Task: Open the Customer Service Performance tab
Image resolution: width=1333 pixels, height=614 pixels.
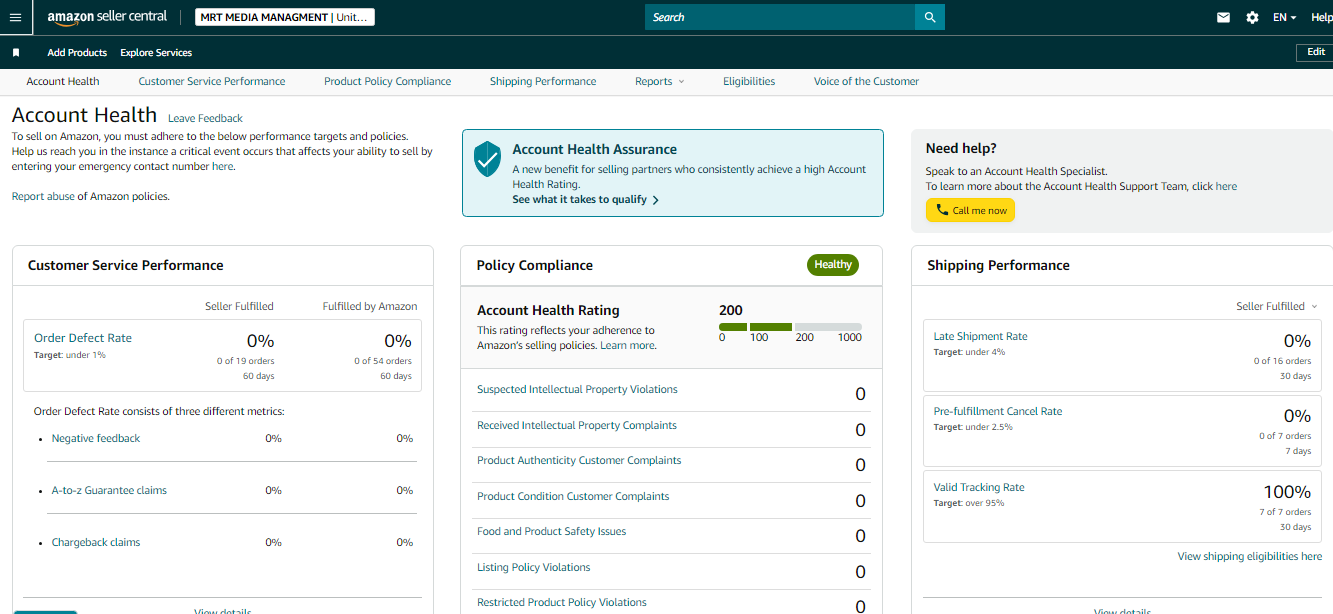Action: (212, 82)
